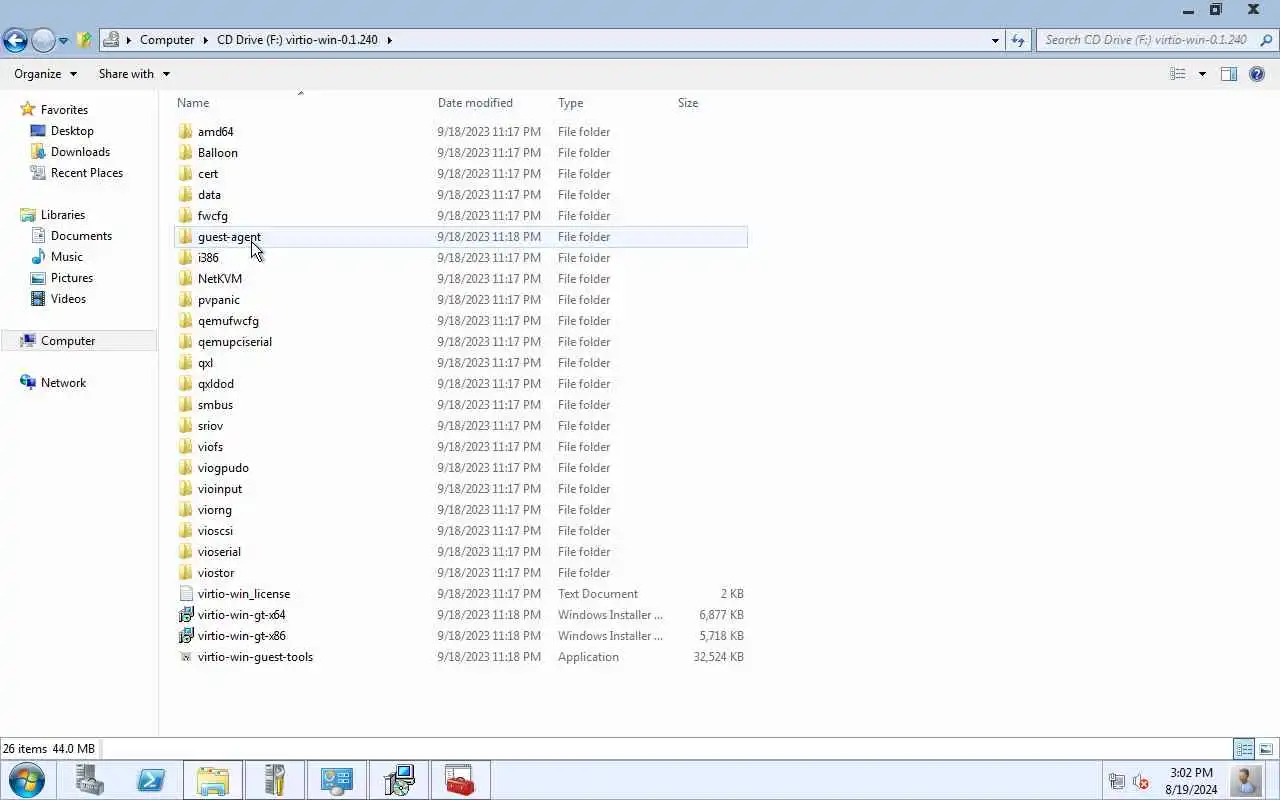Open the Help icon
1280x800 pixels.
tap(1257, 74)
